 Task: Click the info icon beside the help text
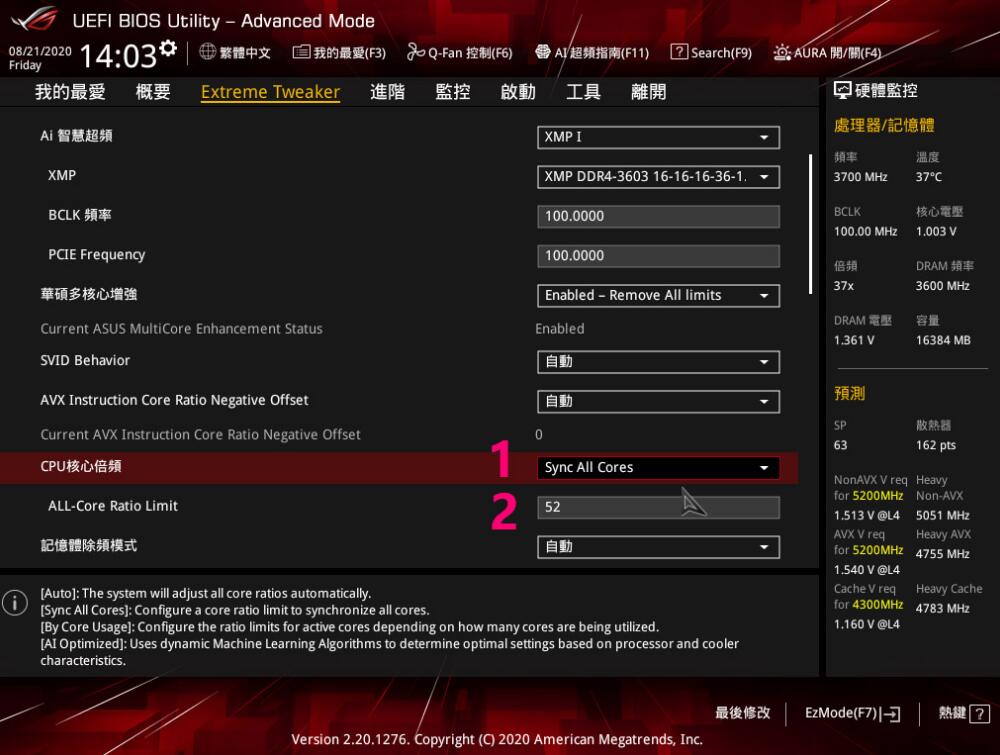(x=15, y=602)
